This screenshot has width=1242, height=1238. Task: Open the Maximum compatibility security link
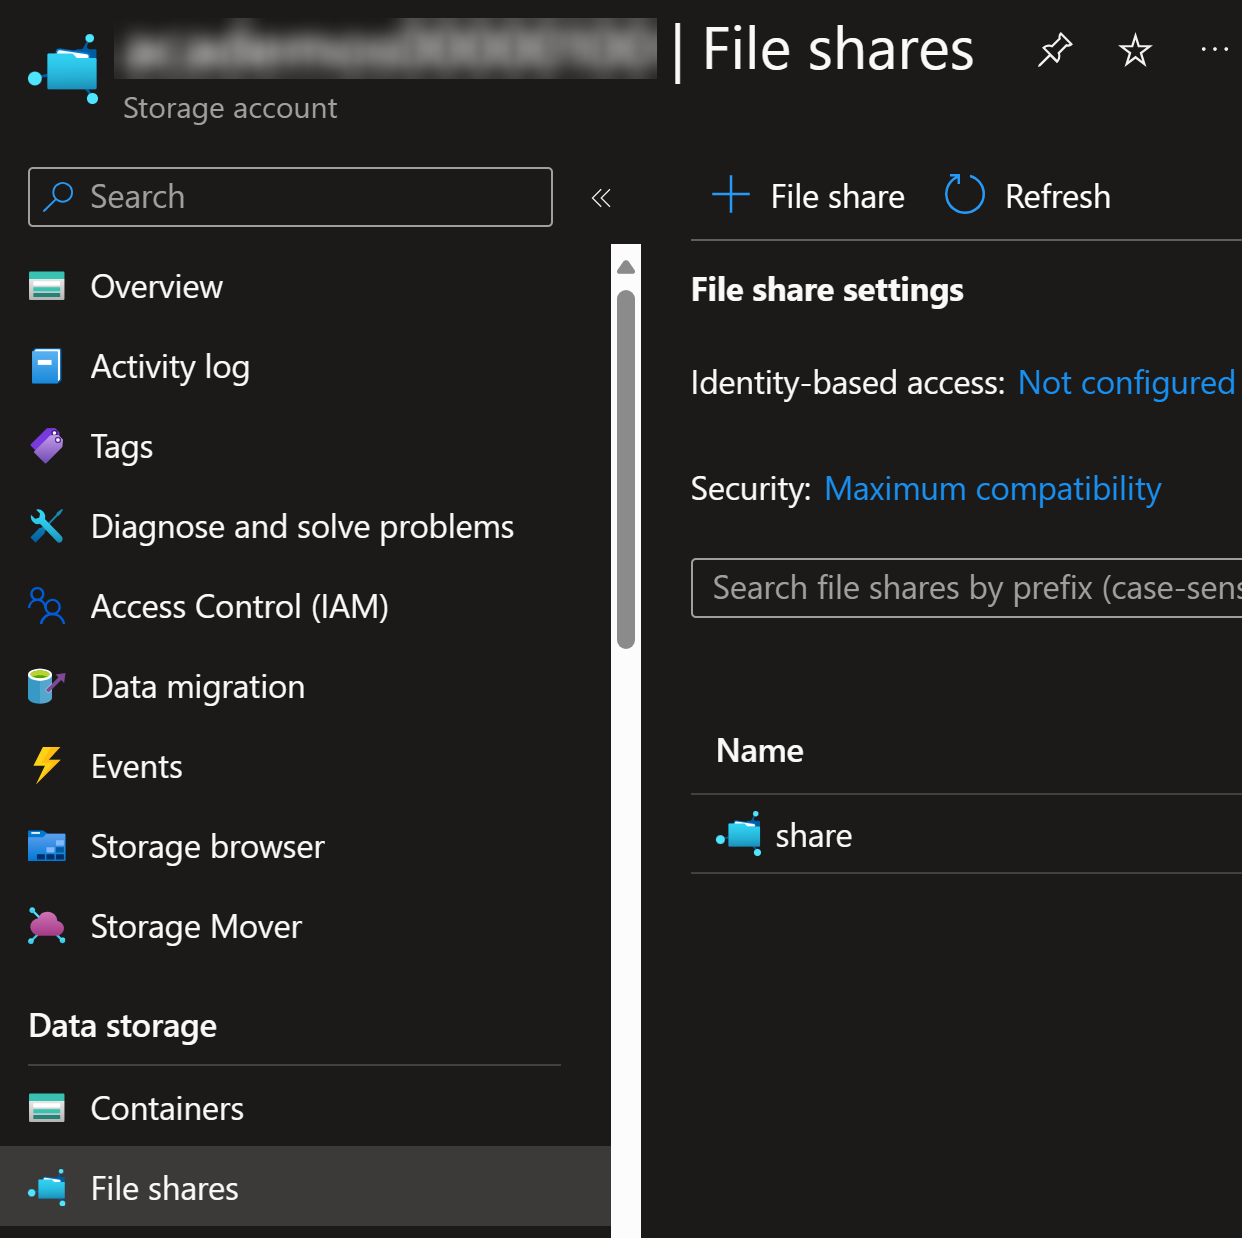click(x=992, y=489)
